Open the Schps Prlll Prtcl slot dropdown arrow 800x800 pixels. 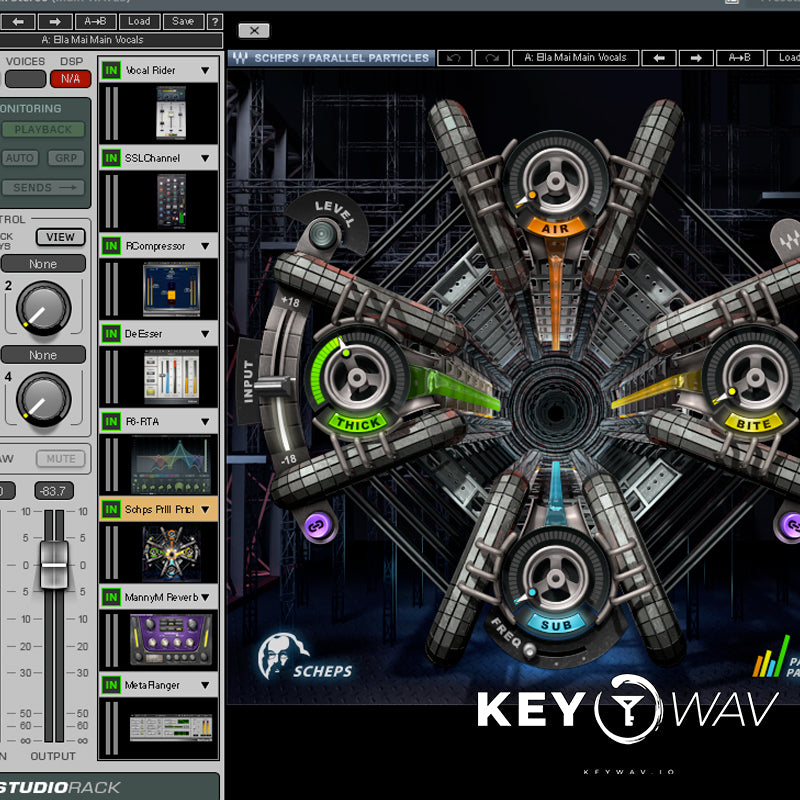point(205,509)
